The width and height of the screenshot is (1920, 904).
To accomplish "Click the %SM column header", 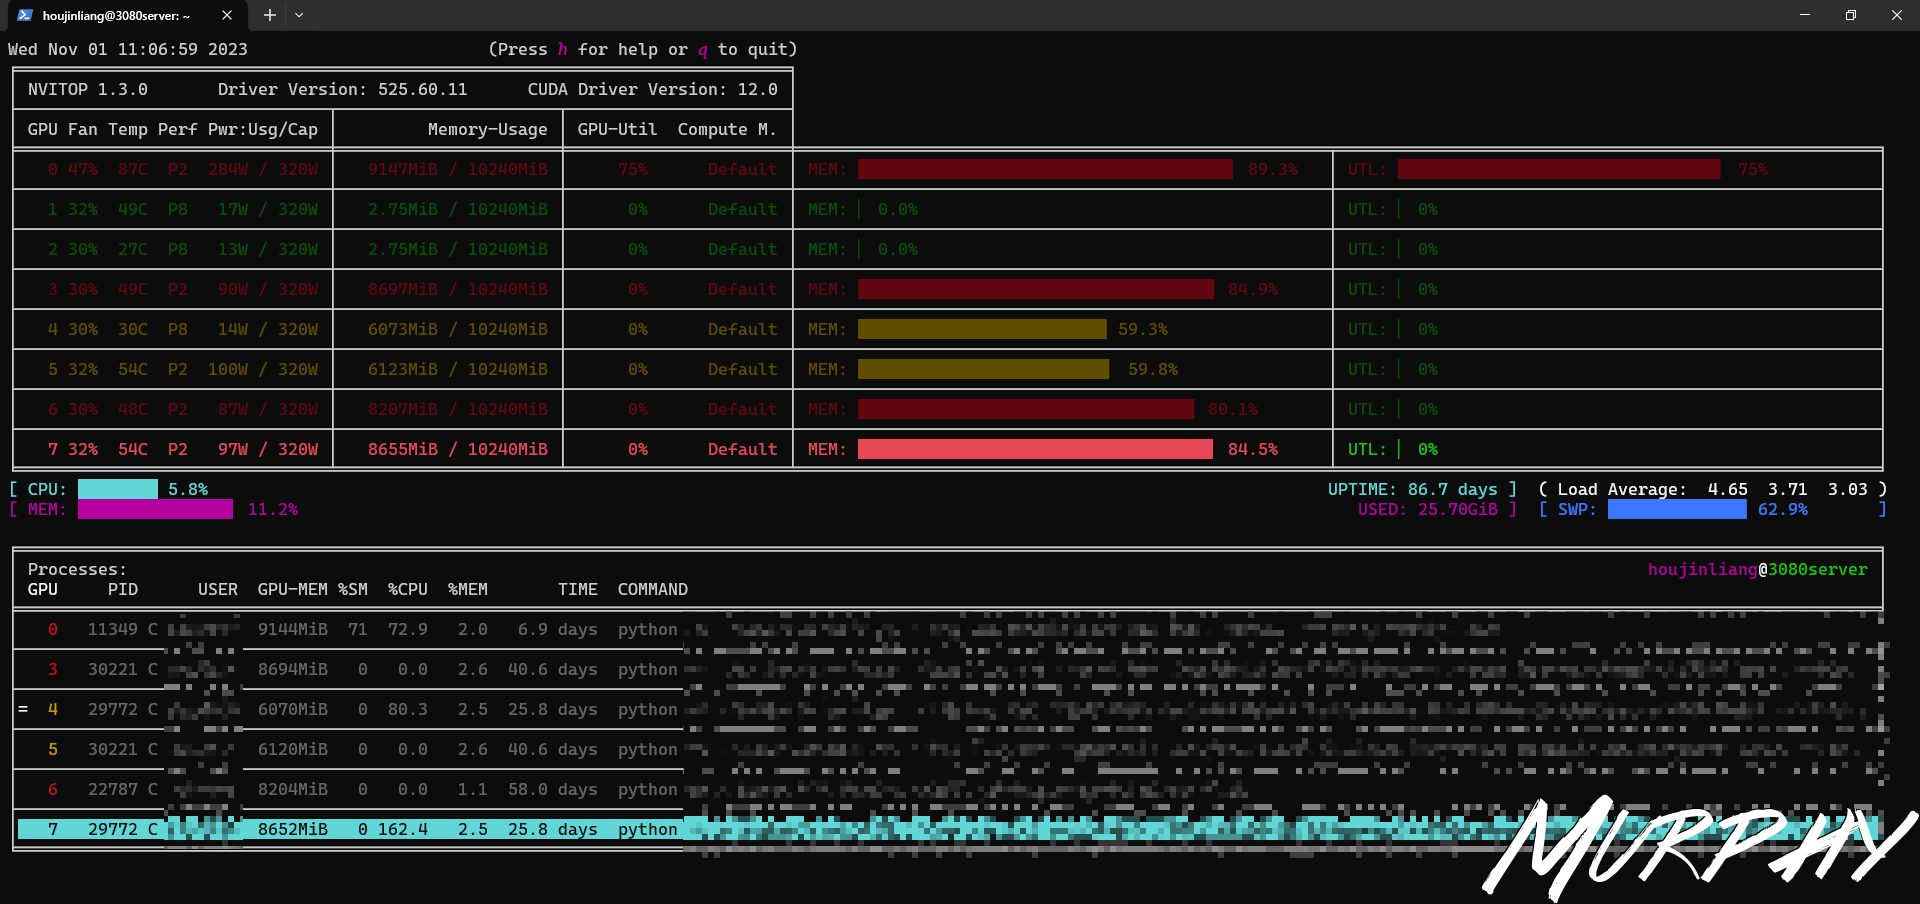I will click(x=353, y=589).
